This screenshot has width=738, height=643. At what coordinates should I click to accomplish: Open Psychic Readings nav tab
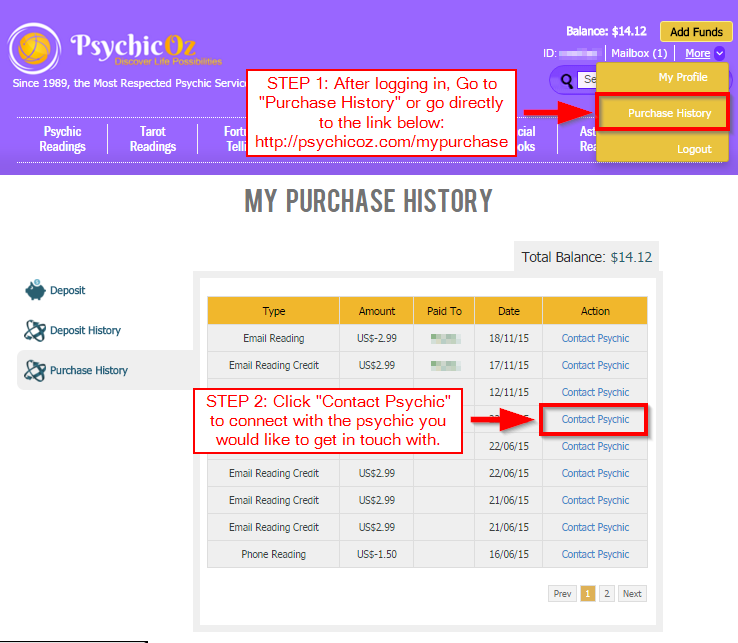point(62,139)
